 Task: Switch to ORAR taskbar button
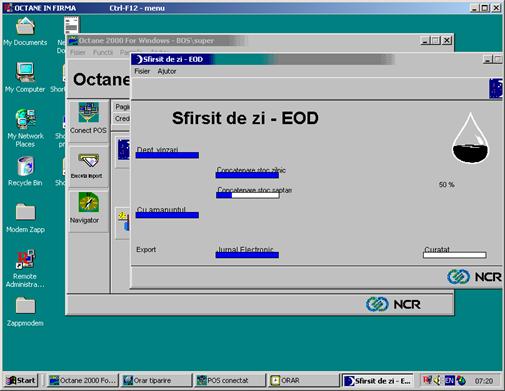click(303, 380)
